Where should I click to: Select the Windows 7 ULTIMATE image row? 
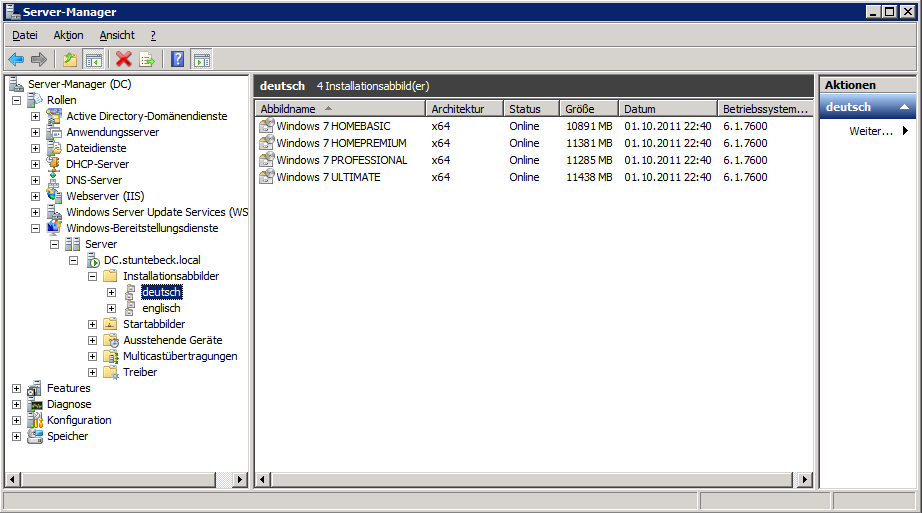click(x=328, y=177)
